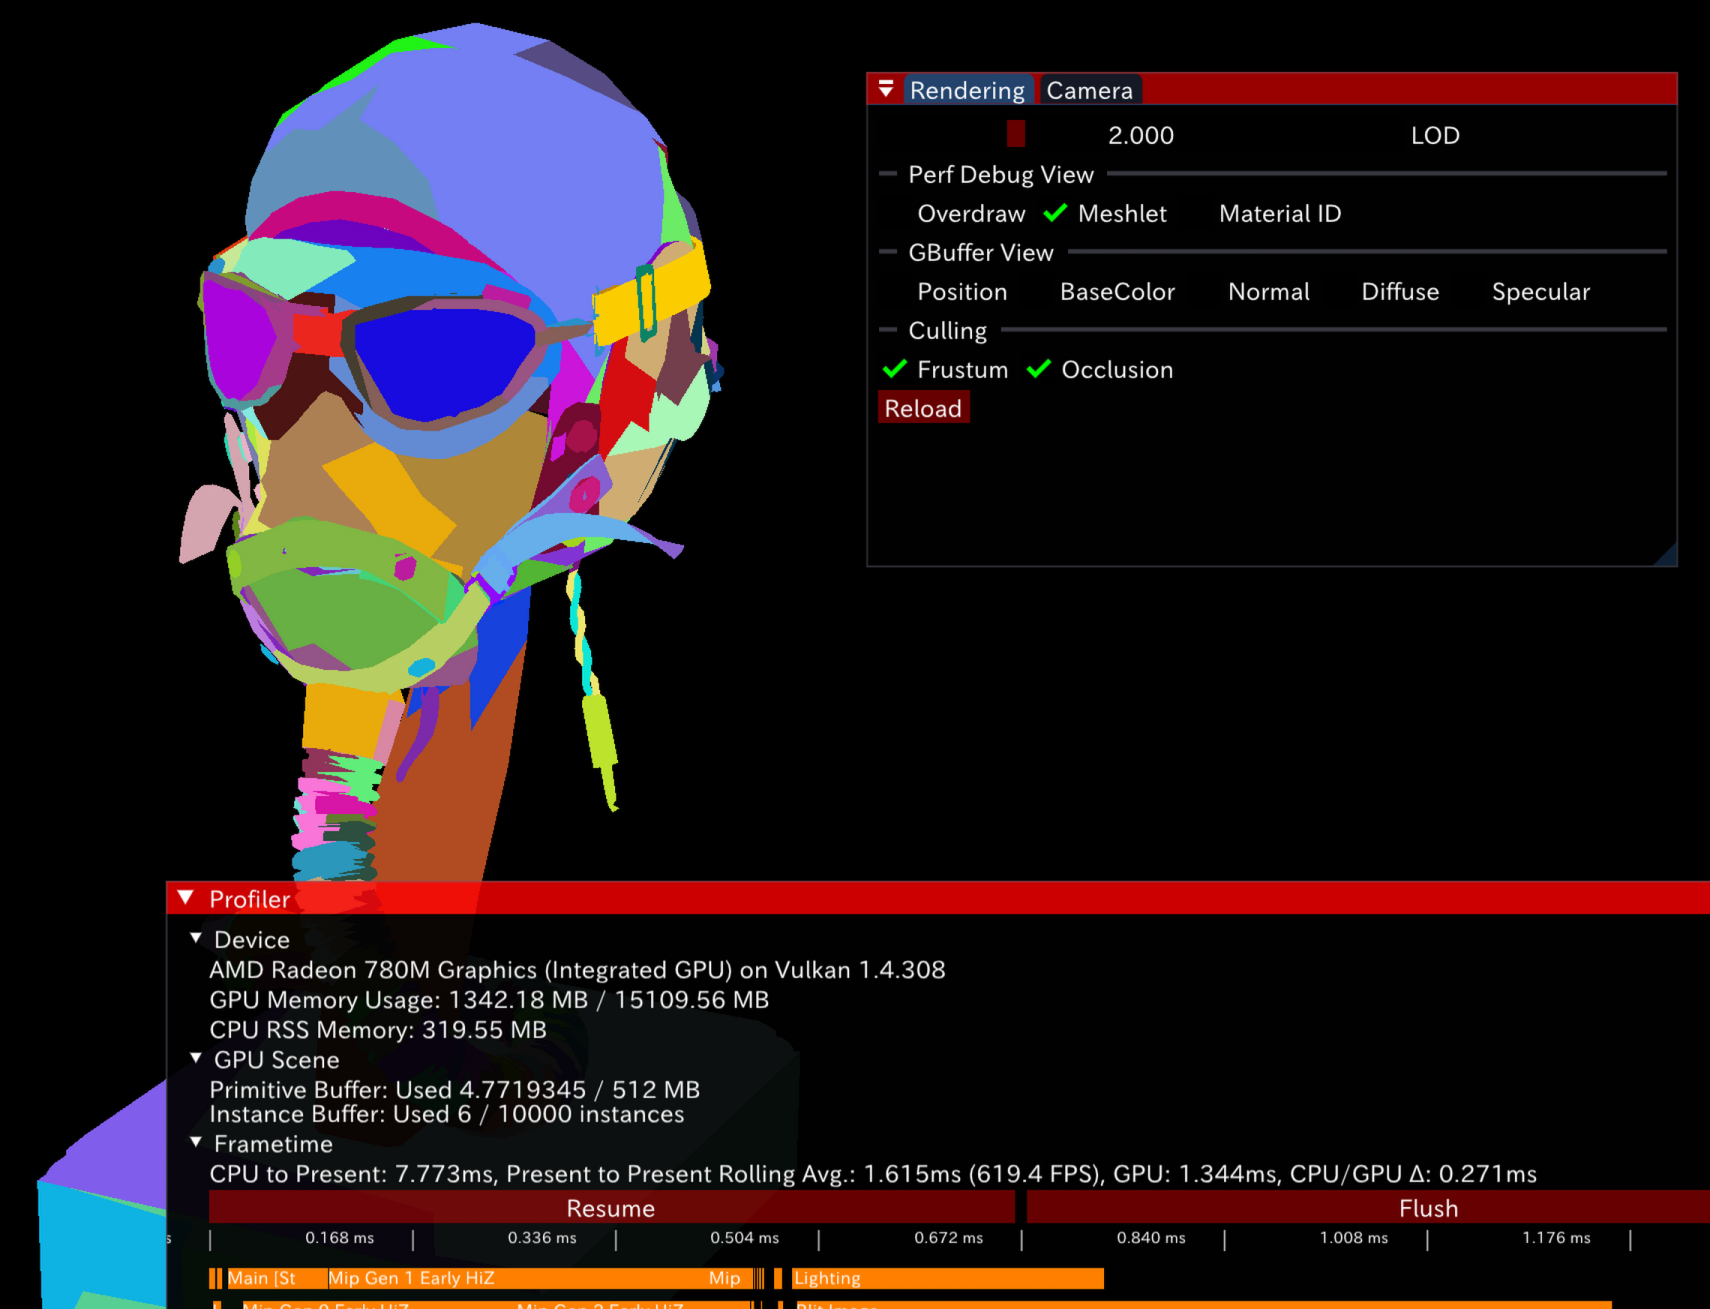Enable the Overdraw debug view
Image resolution: width=1710 pixels, height=1309 pixels.
pyautogui.click(x=970, y=214)
